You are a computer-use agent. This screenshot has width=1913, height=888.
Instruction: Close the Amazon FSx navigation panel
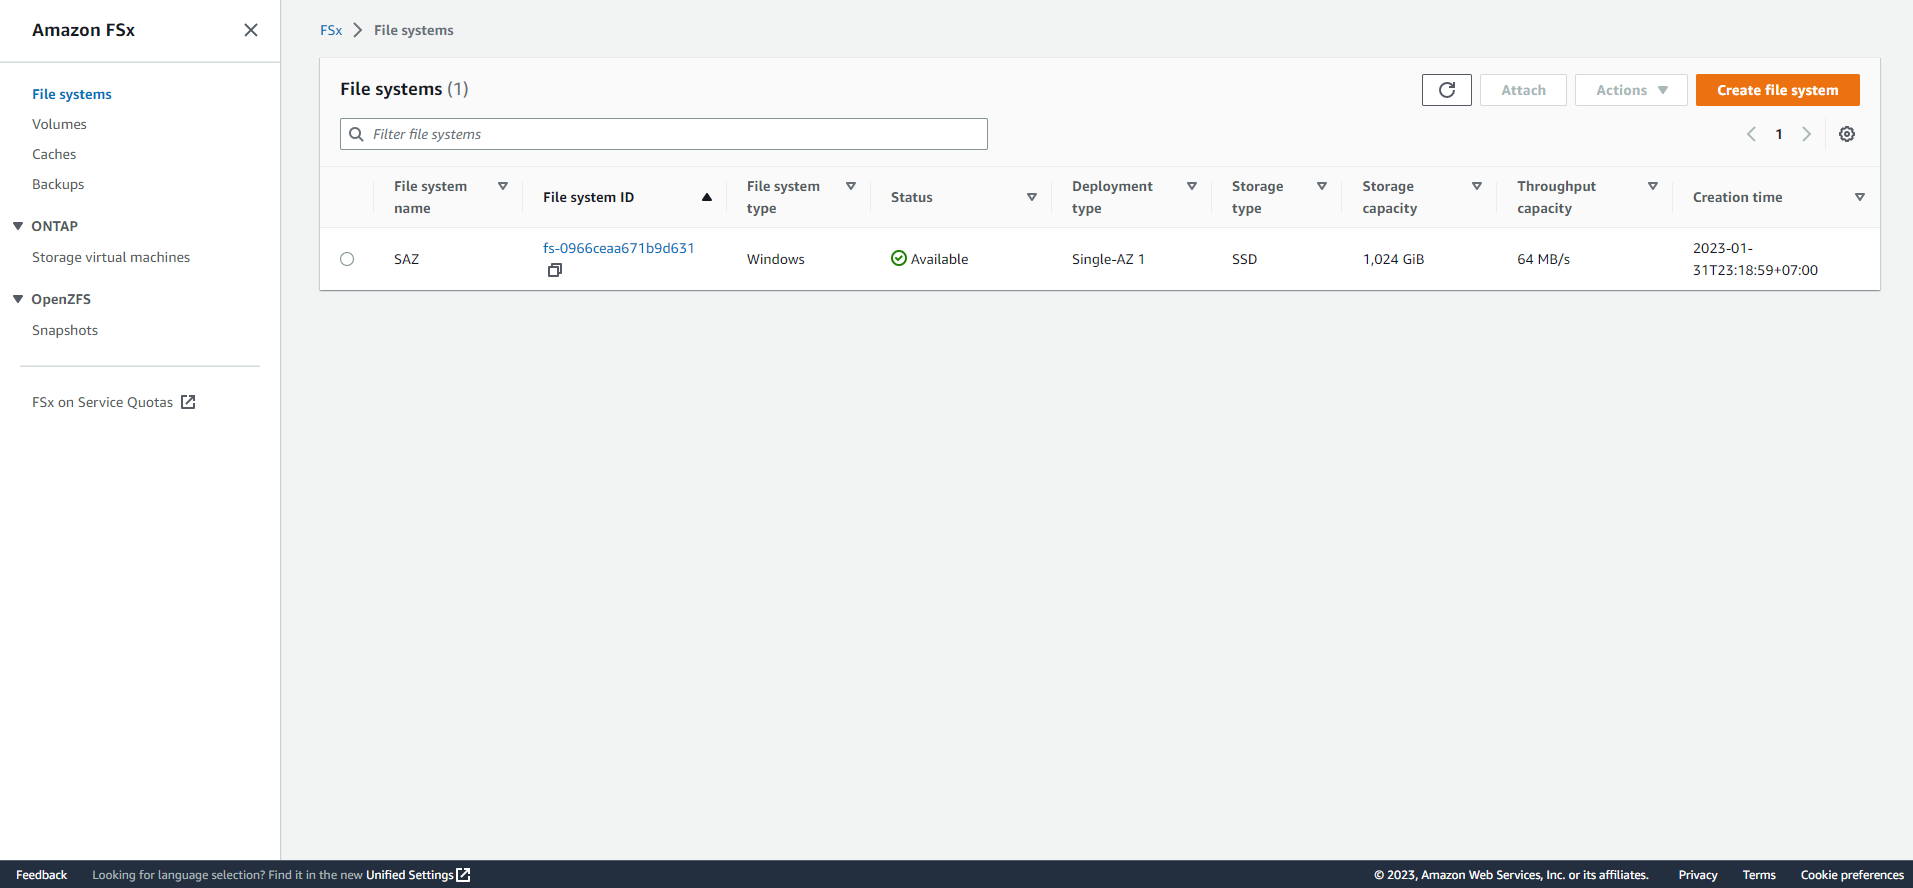[251, 30]
